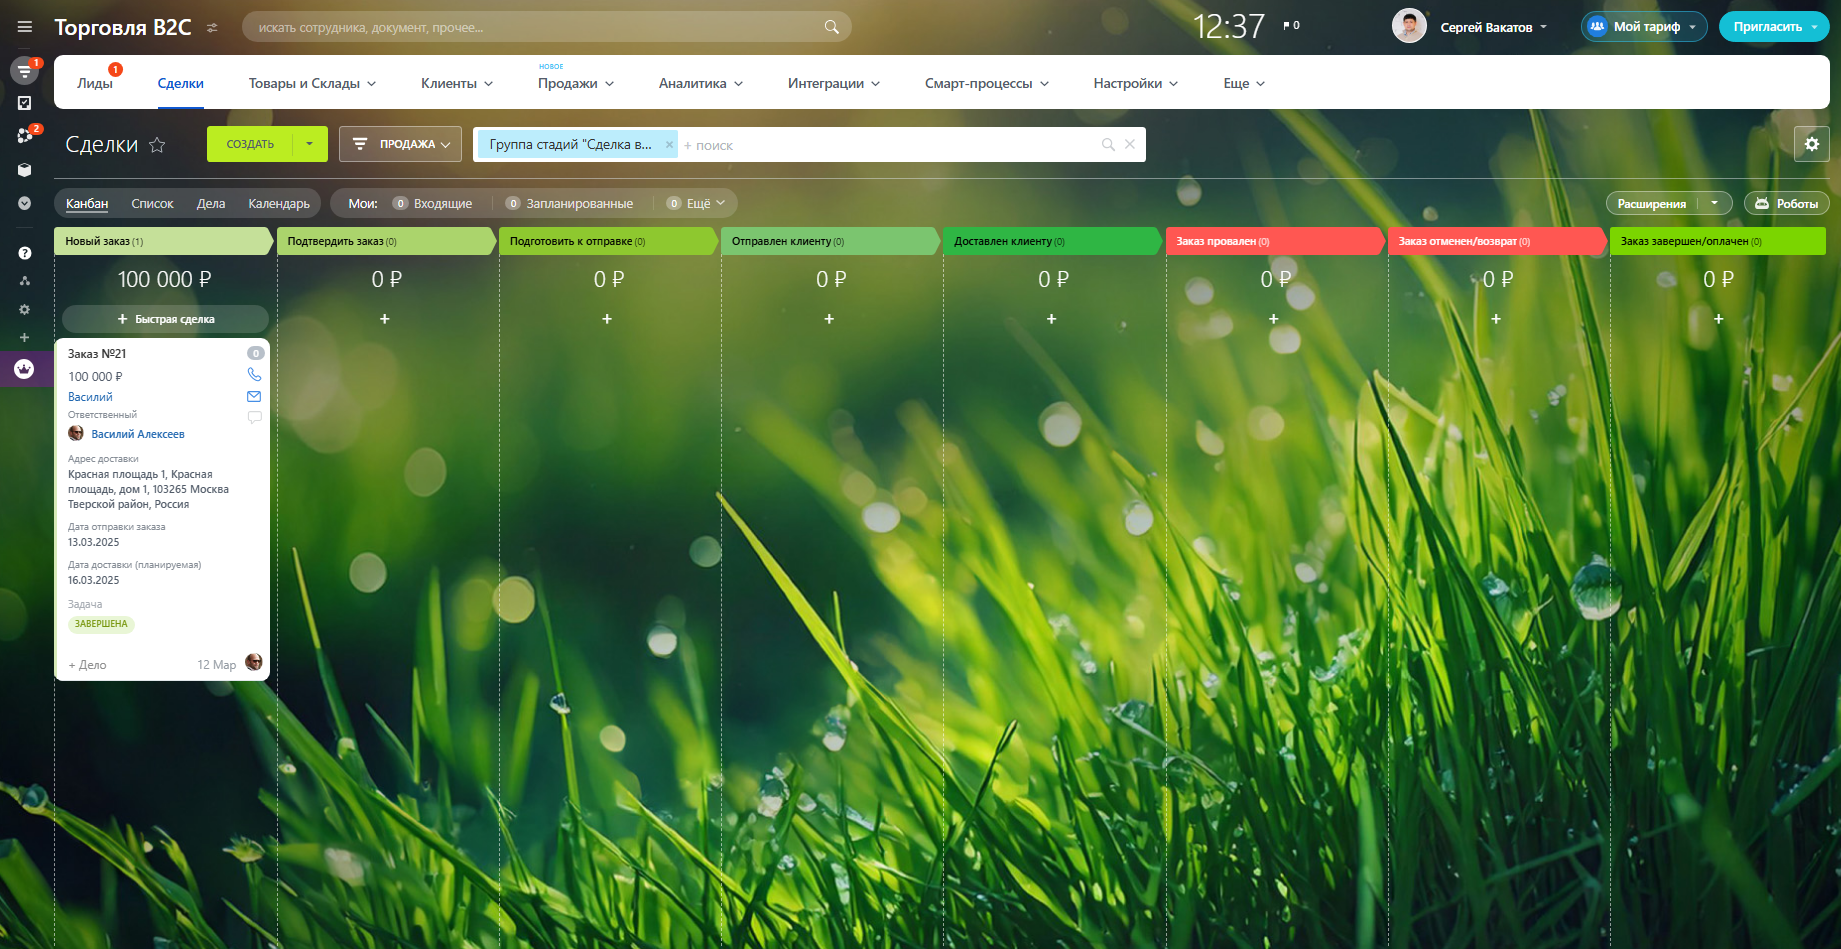Switch to Дела view
The height and width of the screenshot is (949, 1841).
coord(211,204)
